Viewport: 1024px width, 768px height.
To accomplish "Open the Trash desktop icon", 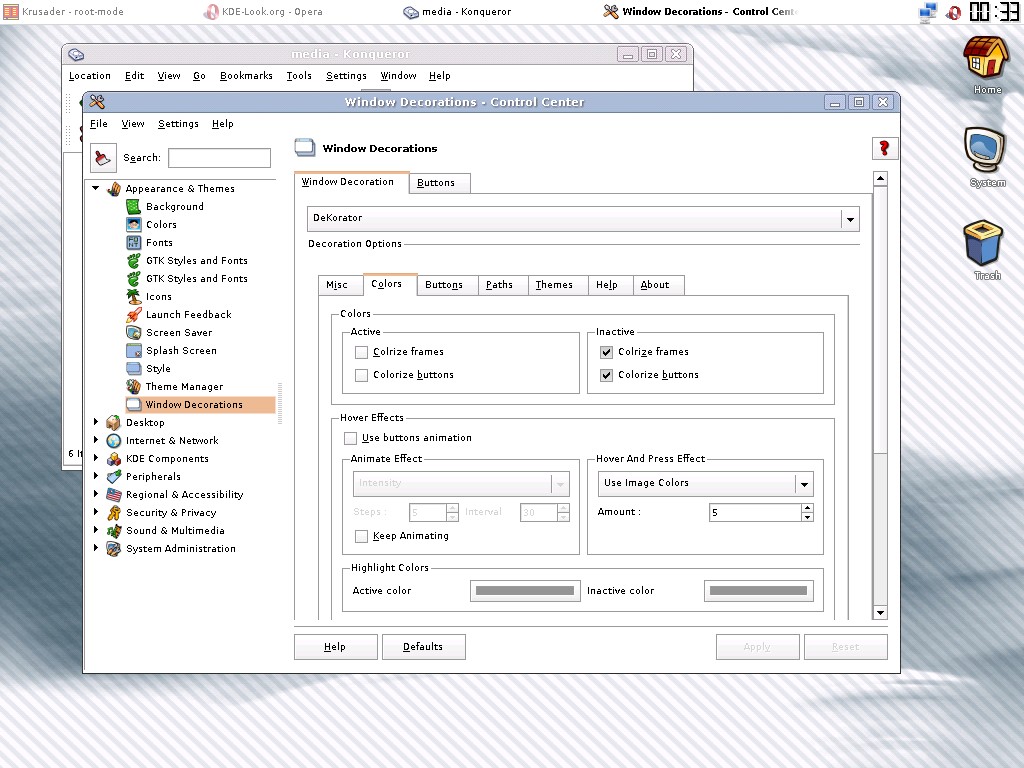I will tap(984, 244).
